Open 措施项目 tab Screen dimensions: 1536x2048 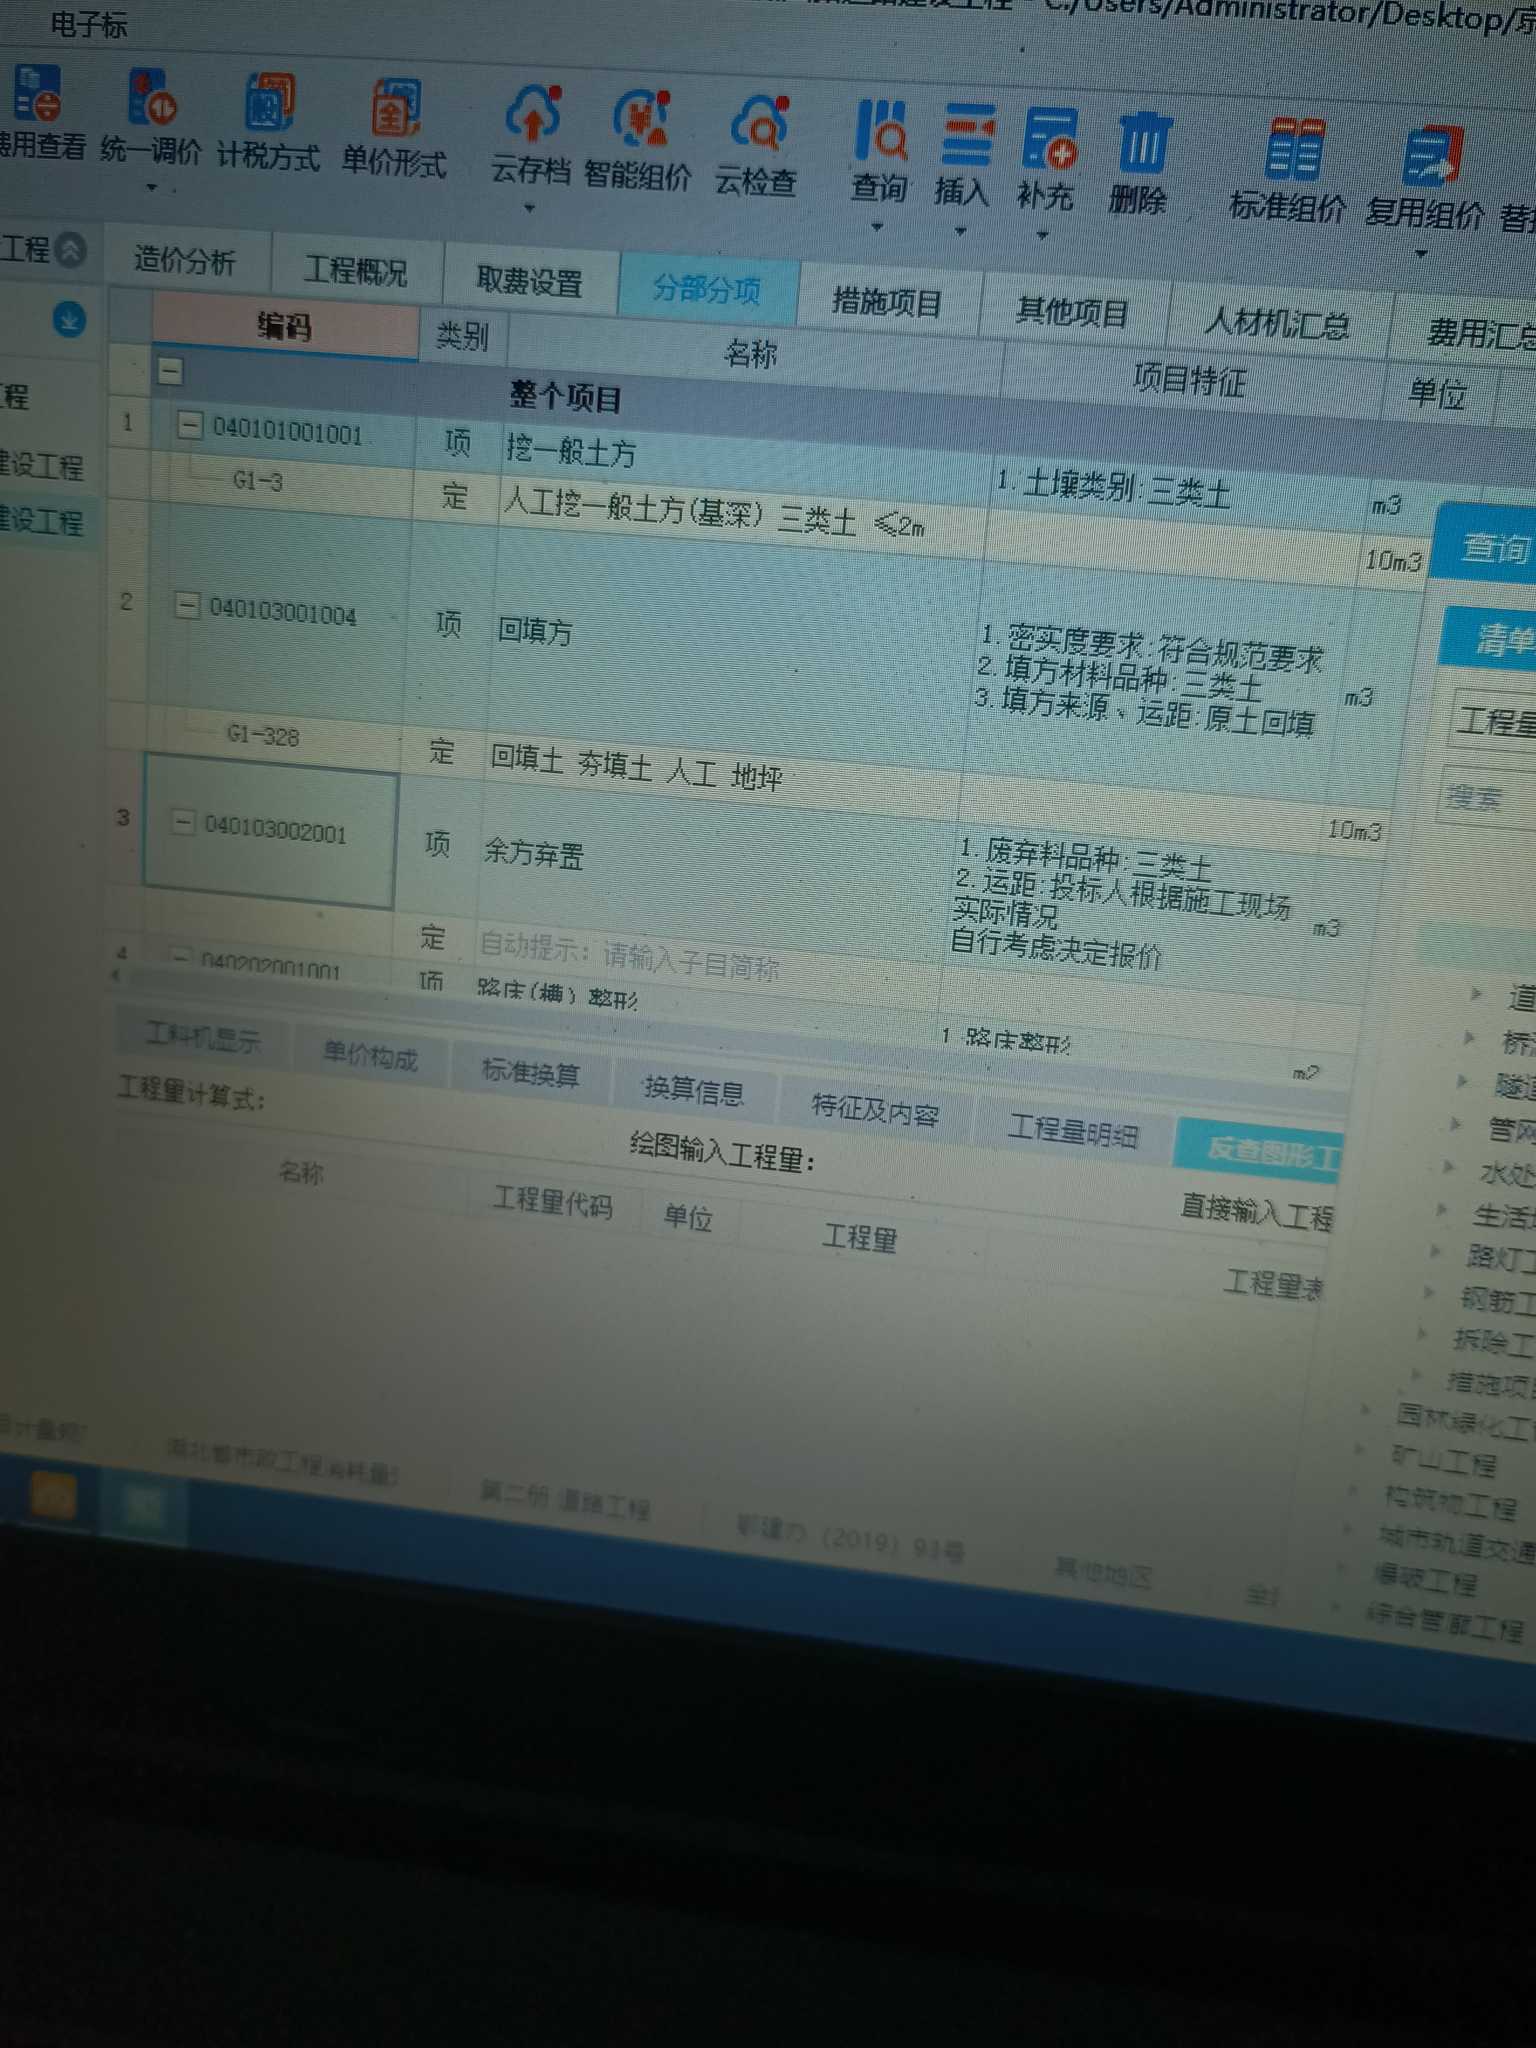[887, 300]
